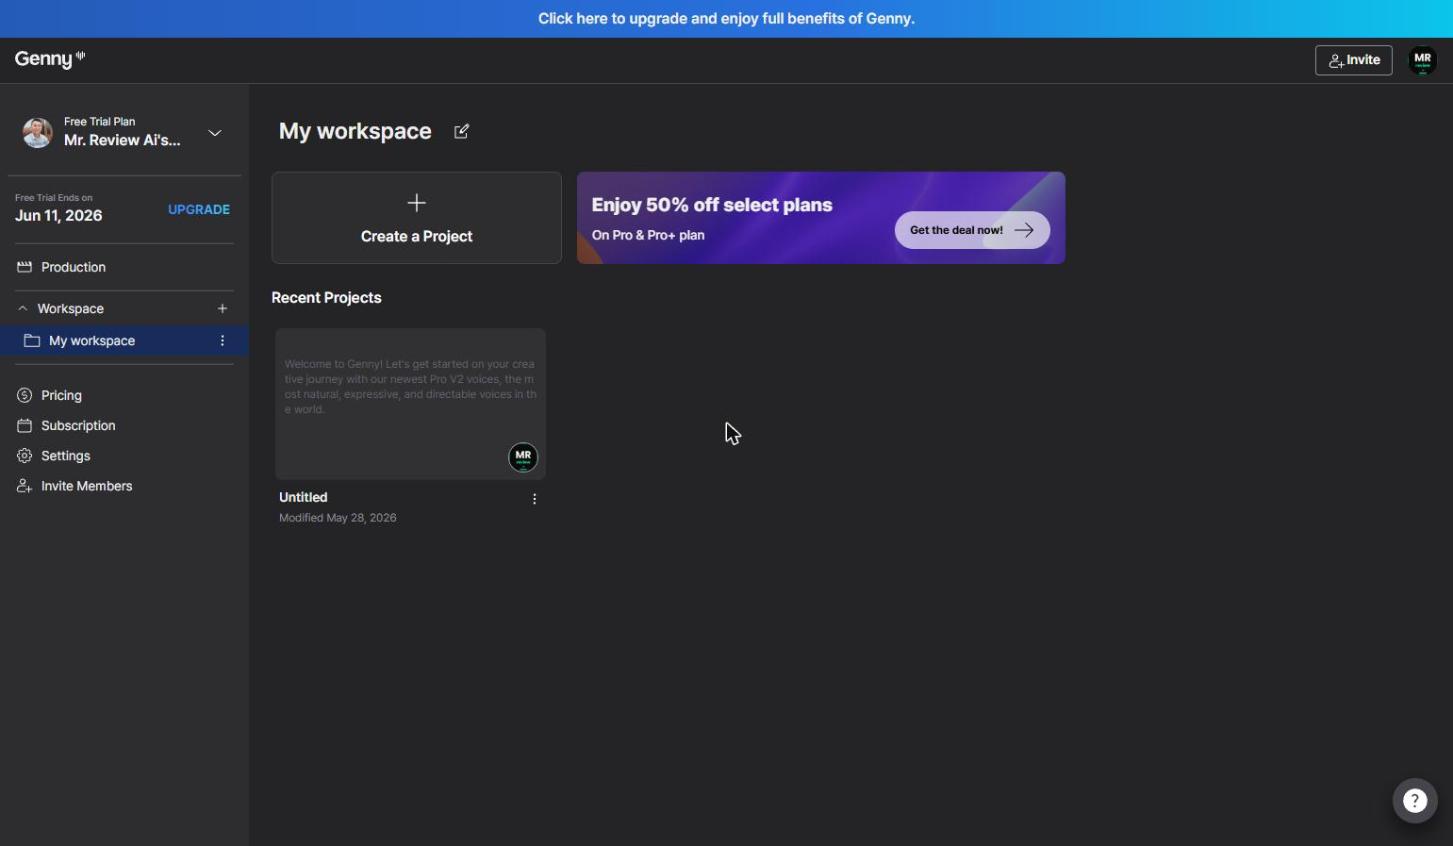The image size is (1453, 846).
Task: Open Untitled project three-dot menu
Action: click(535, 499)
